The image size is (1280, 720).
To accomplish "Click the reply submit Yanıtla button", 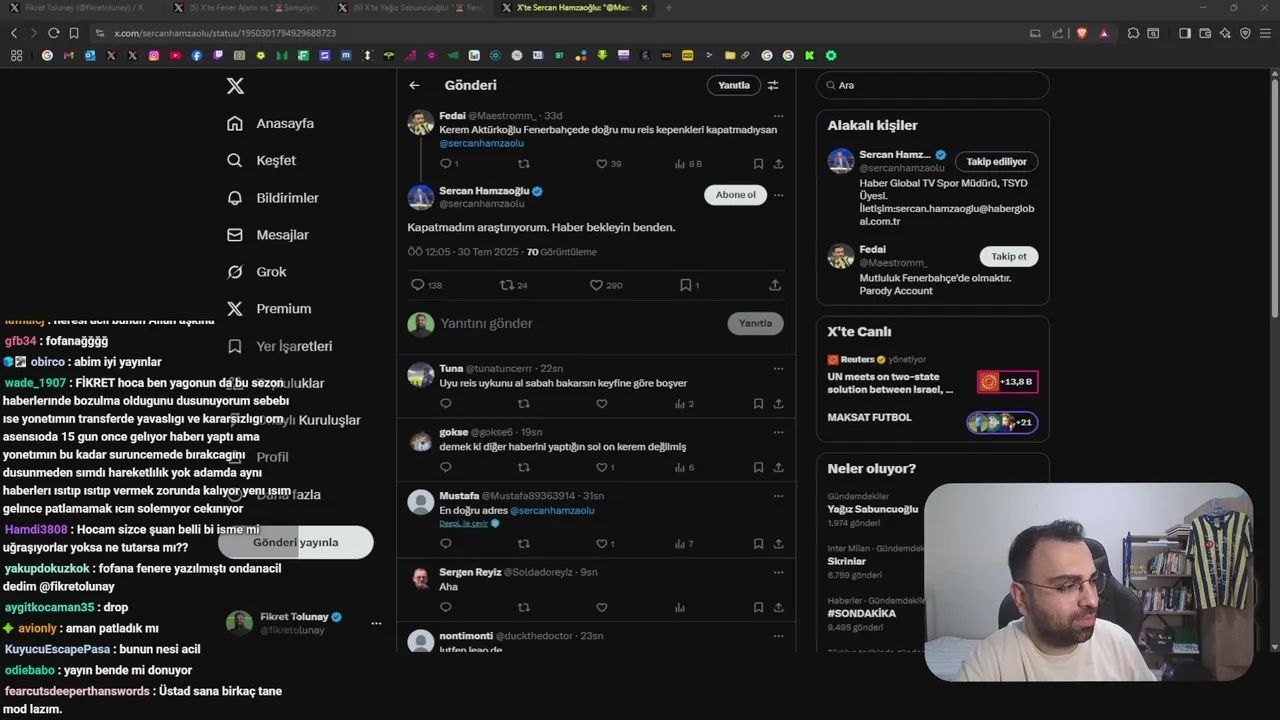I will point(755,323).
